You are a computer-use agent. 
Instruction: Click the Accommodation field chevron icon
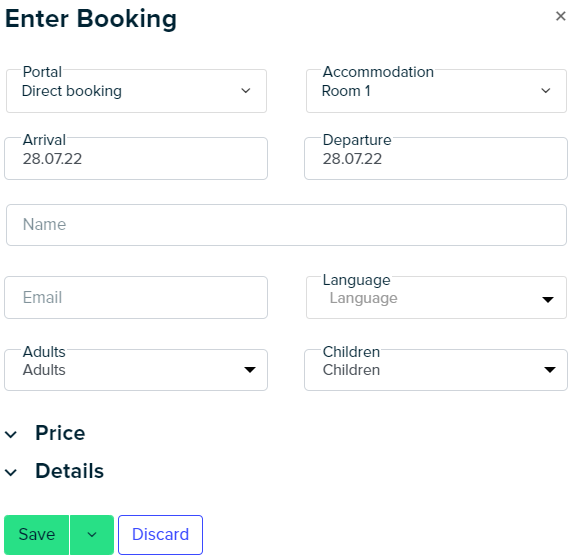(x=546, y=91)
